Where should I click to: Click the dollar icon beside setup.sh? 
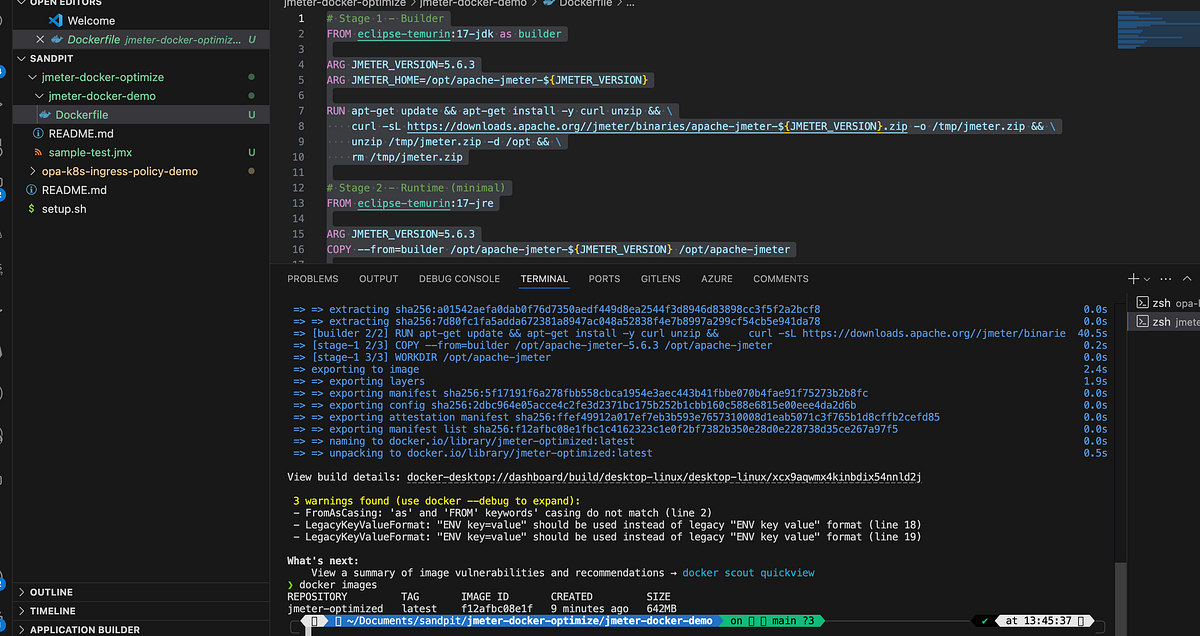coord(31,209)
